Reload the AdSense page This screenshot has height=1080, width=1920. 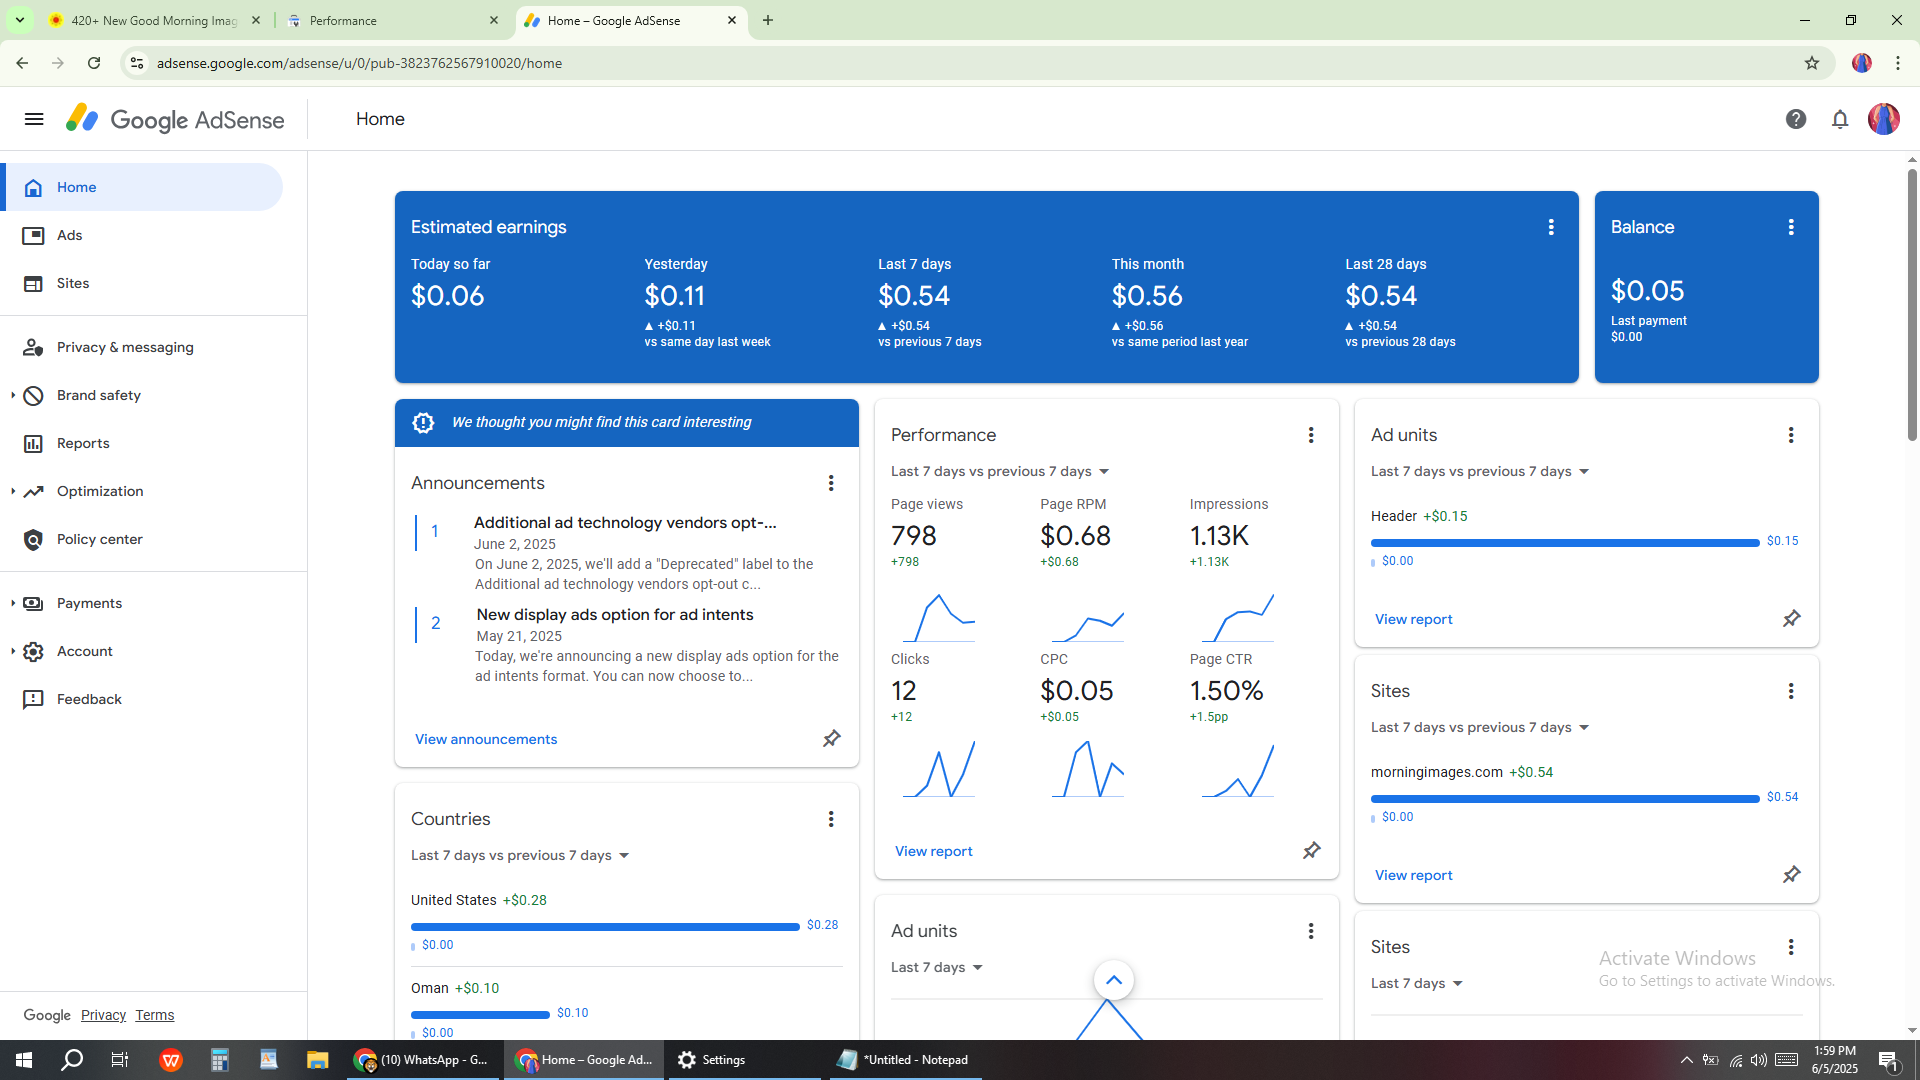pos(94,63)
